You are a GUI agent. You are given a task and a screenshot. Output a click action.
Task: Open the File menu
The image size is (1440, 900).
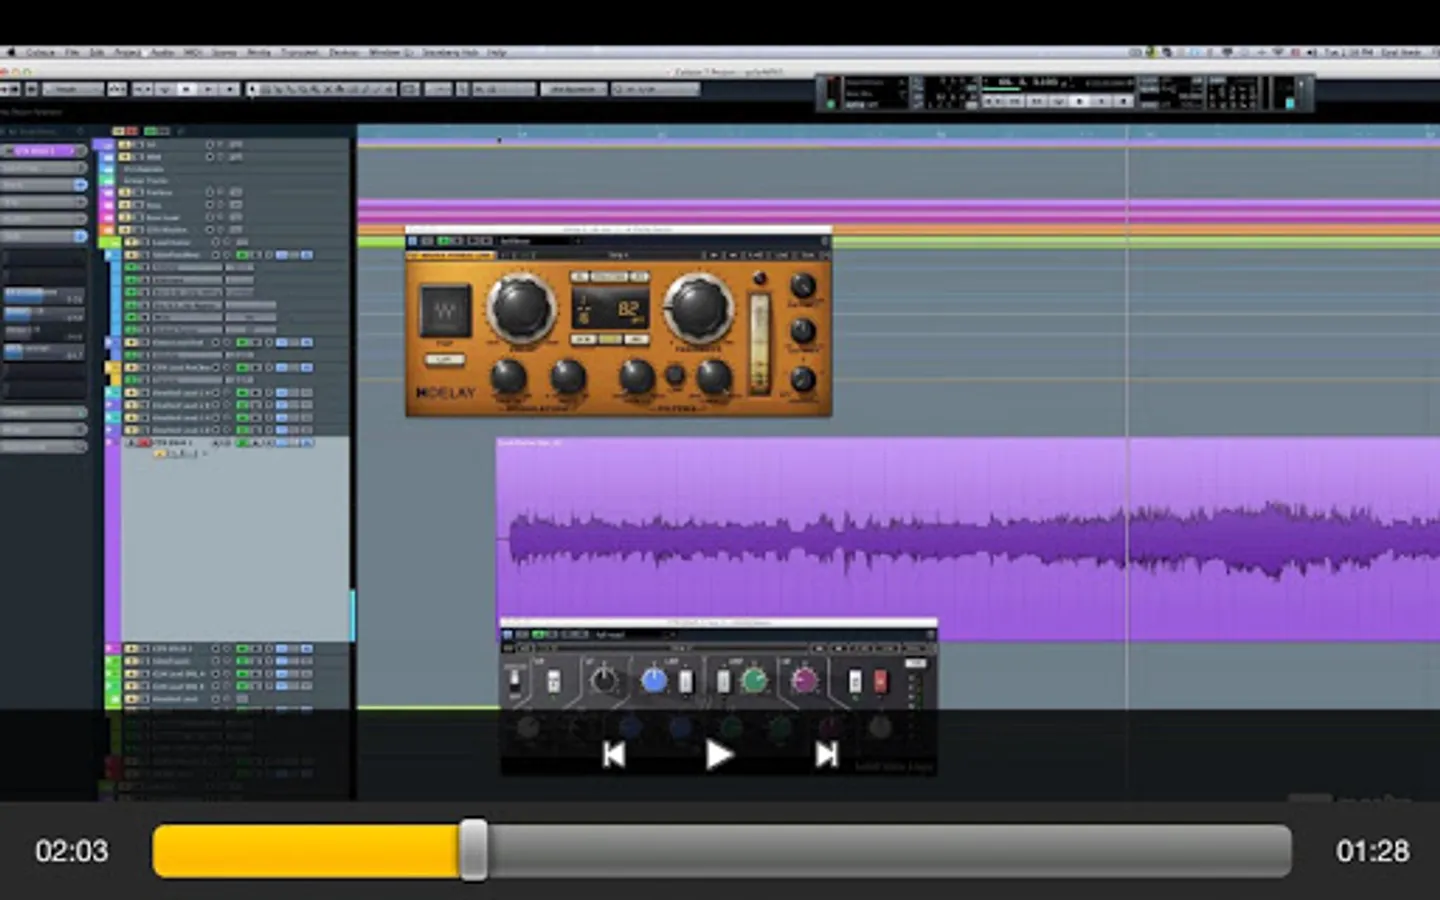pyautogui.click(x=72, y=52)
